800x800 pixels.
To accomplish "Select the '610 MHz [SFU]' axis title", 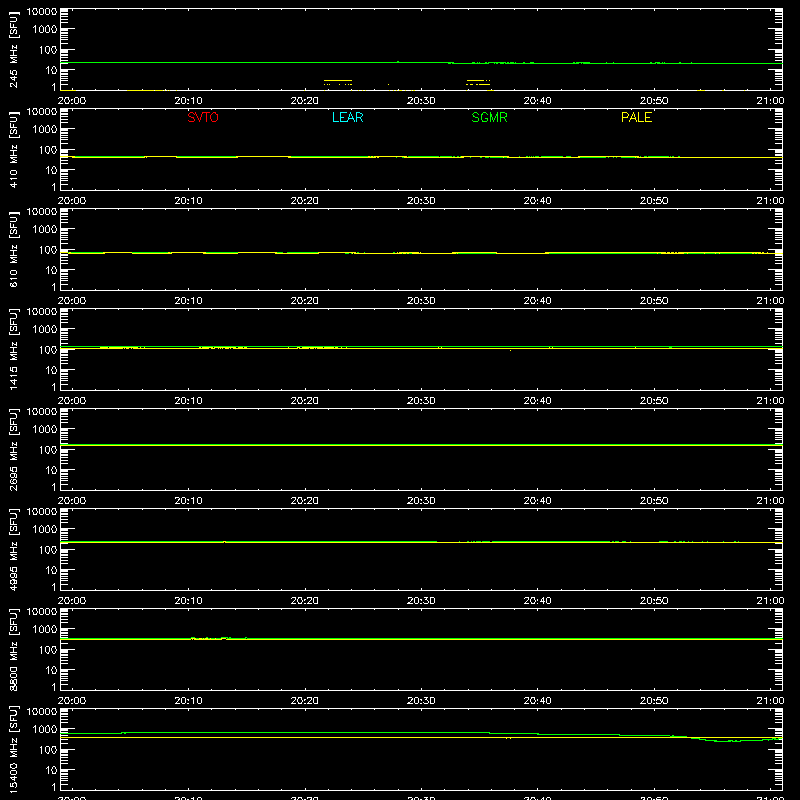I will 13,249.
